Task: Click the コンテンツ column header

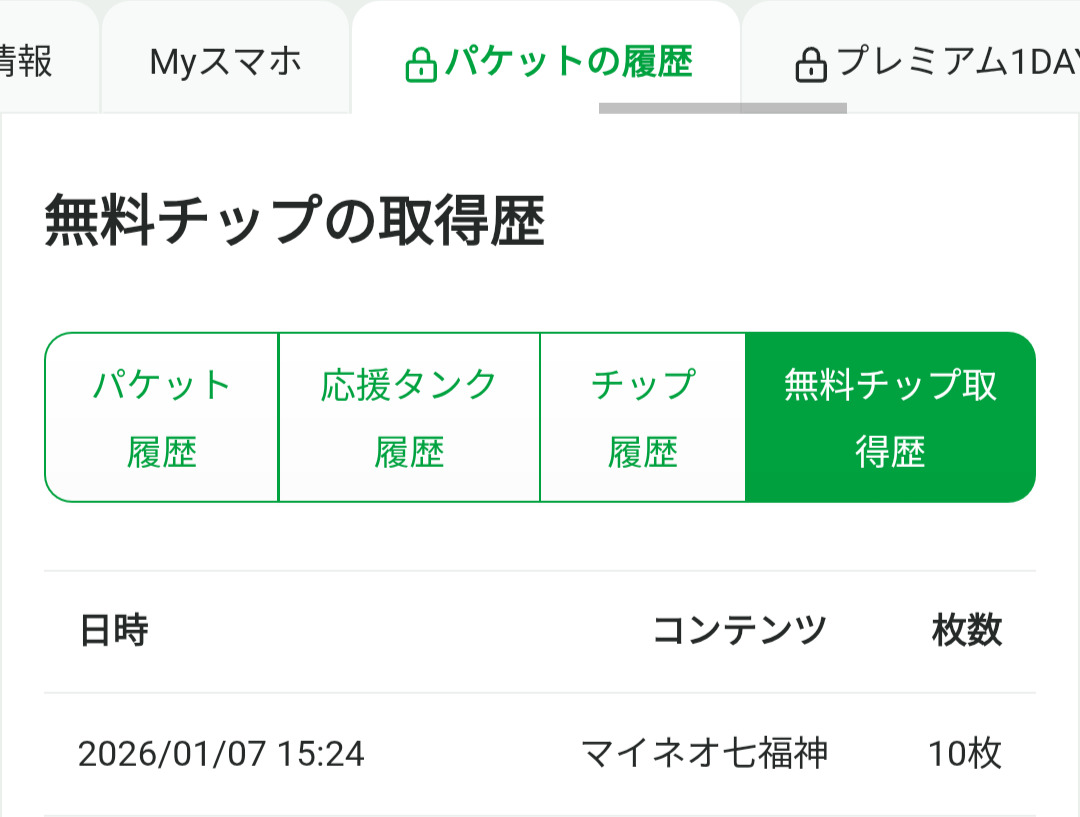Action: click(x=740, y=631)
